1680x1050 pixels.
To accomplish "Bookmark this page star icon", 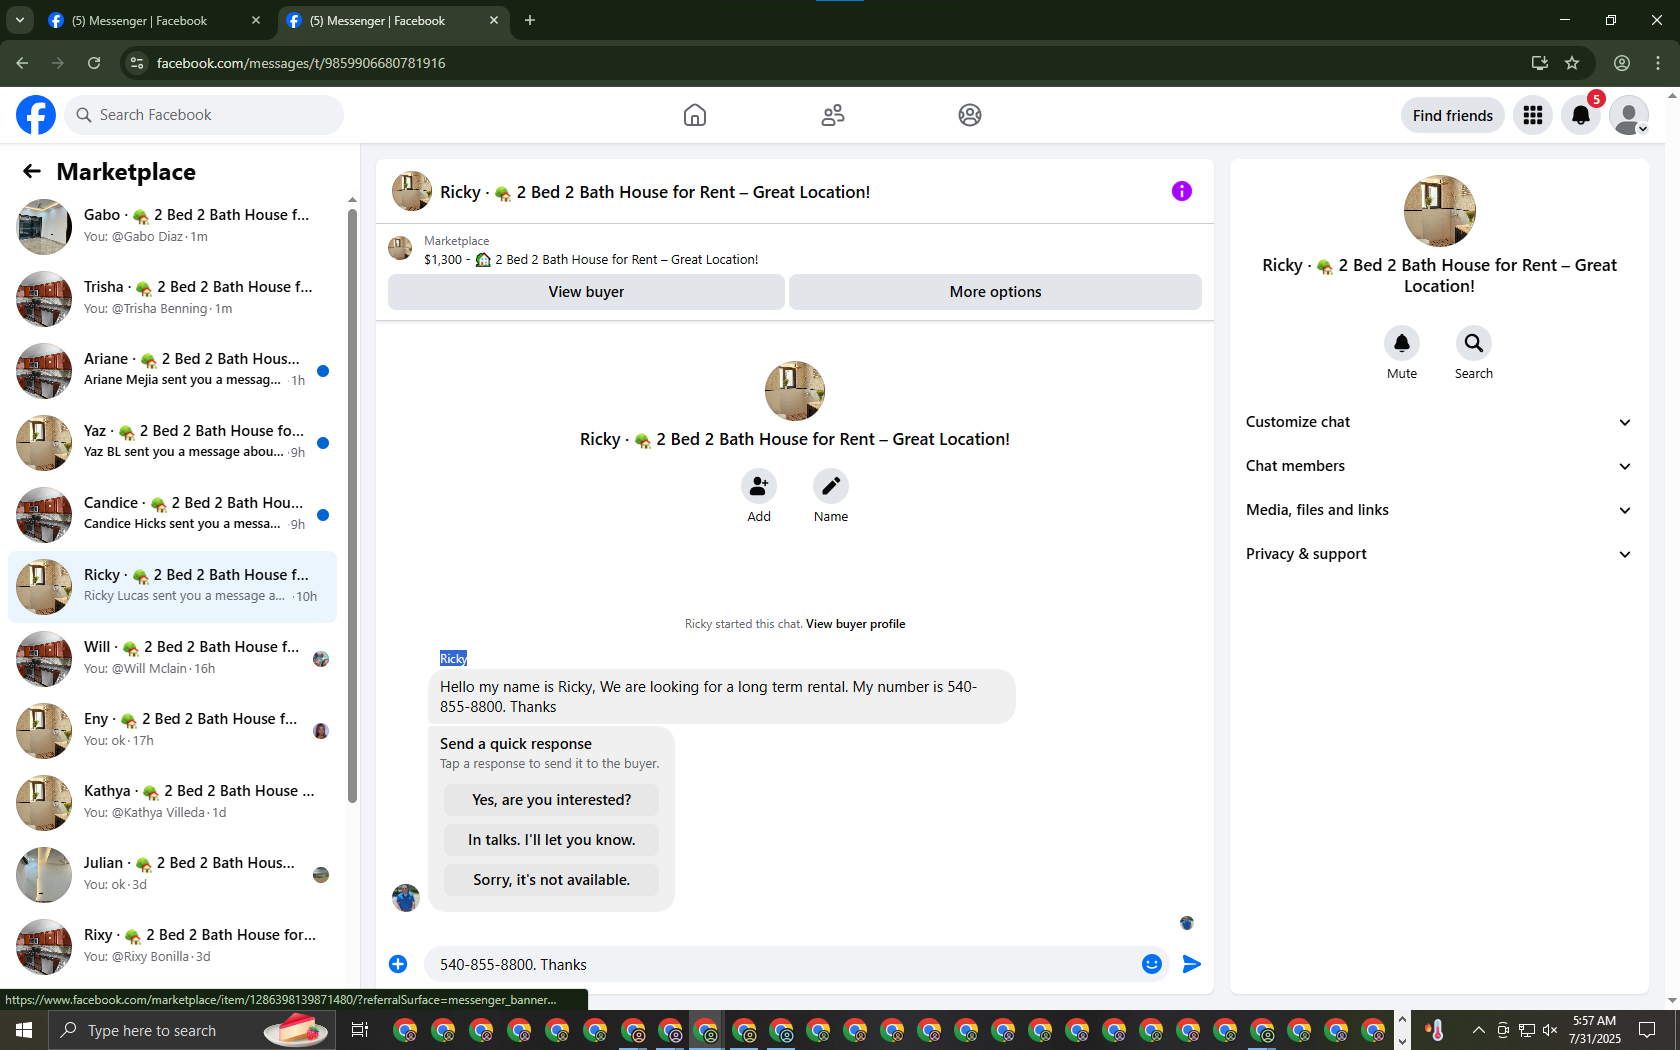I will pos(1572,63).
